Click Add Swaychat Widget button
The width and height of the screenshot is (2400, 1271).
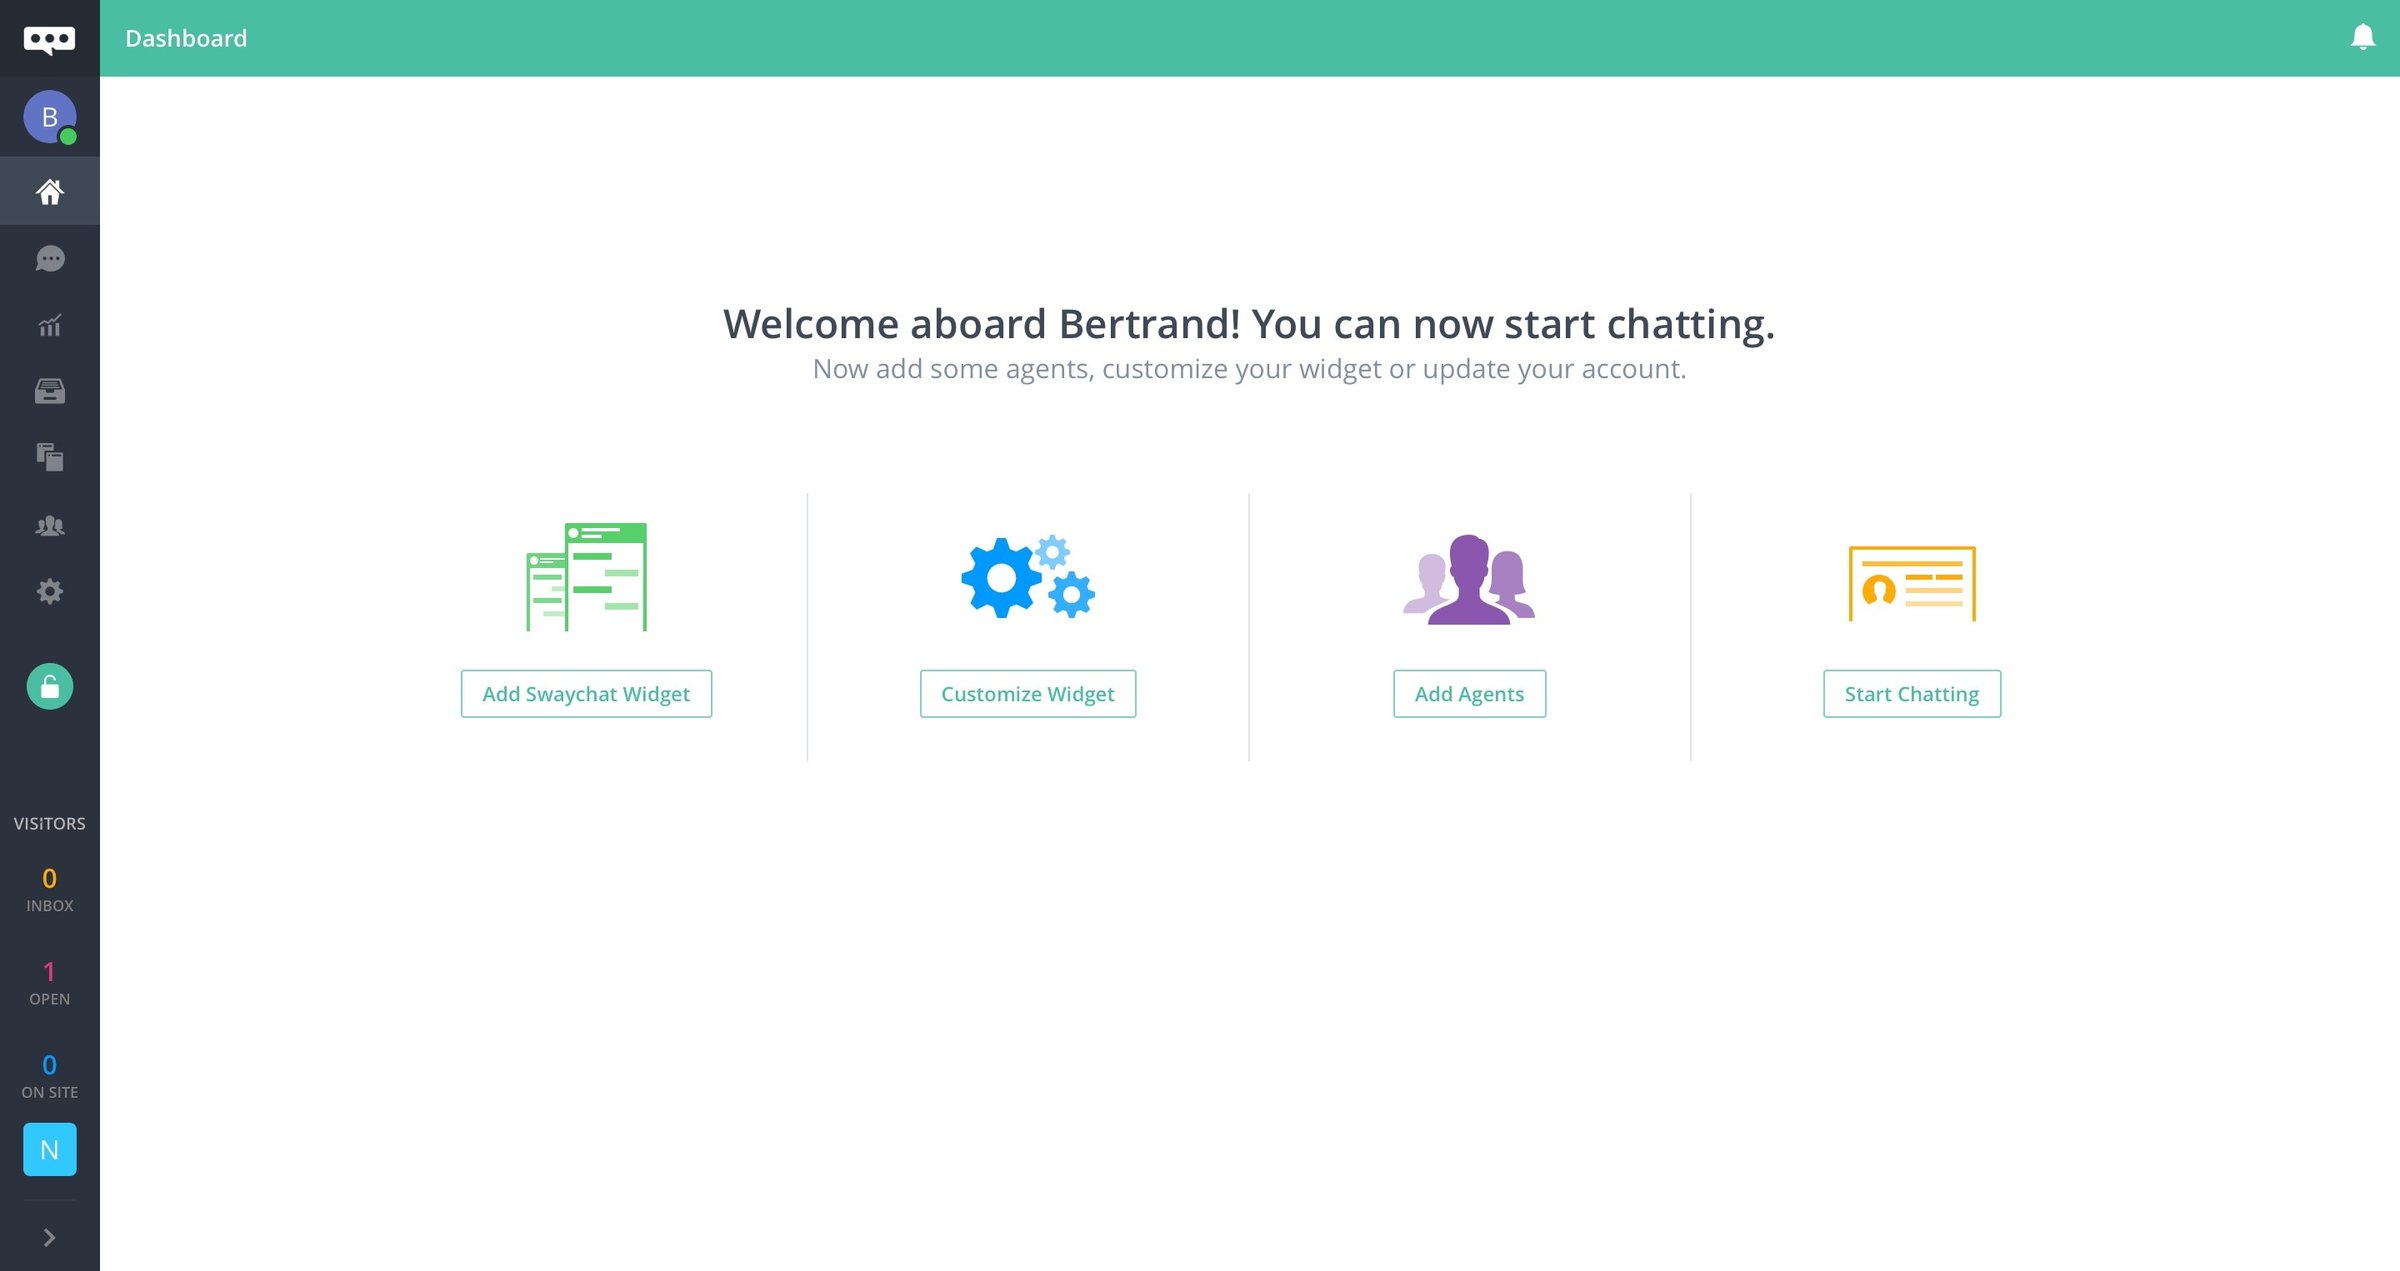point(586,694)
